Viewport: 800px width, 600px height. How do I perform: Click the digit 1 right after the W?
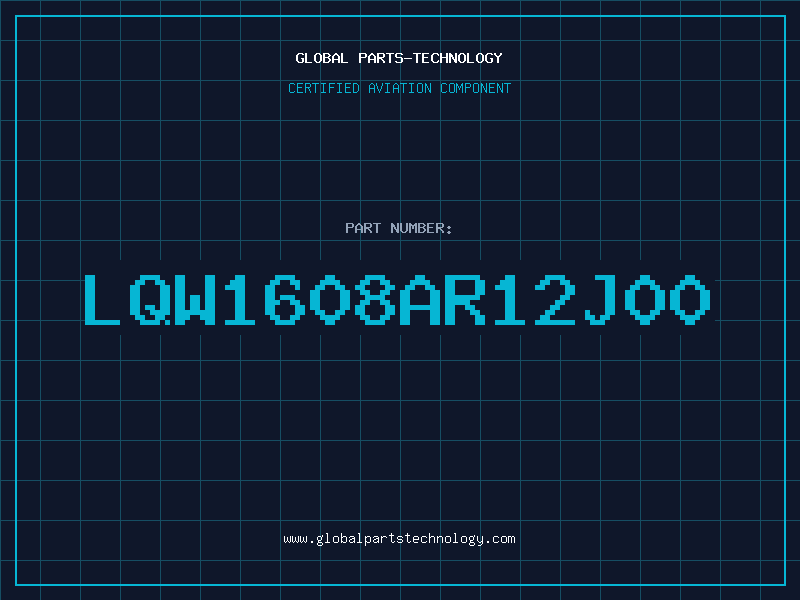[x=239, y=299]
